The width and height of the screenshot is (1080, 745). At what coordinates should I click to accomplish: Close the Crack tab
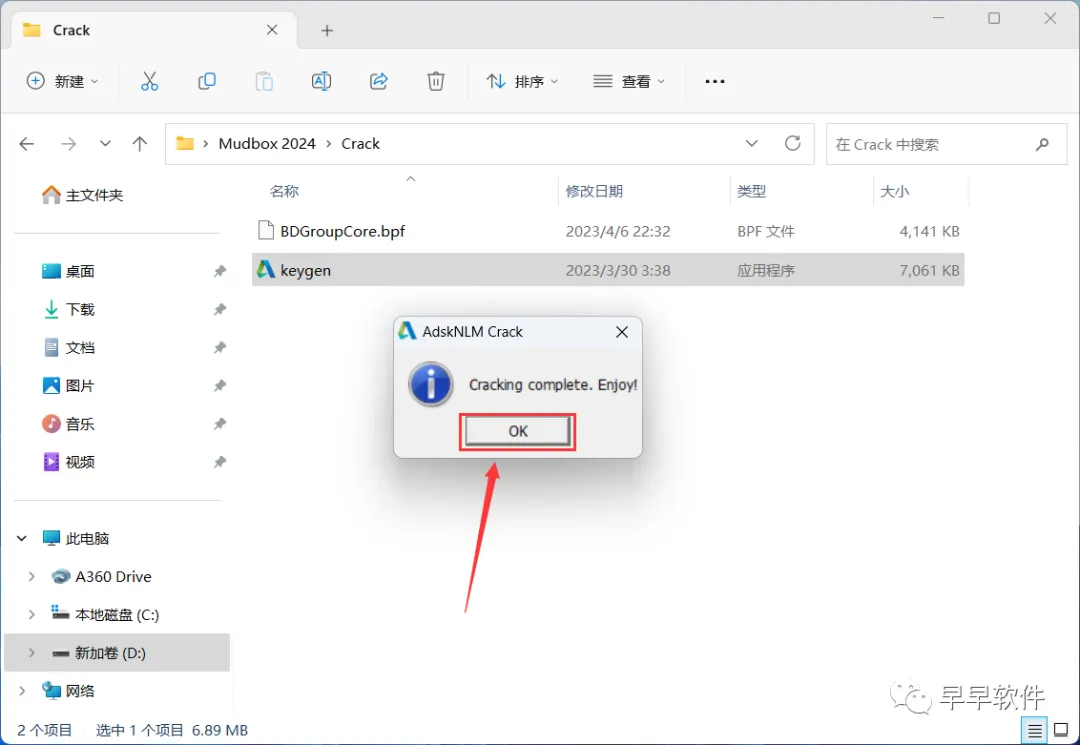[x=272, y=30]
